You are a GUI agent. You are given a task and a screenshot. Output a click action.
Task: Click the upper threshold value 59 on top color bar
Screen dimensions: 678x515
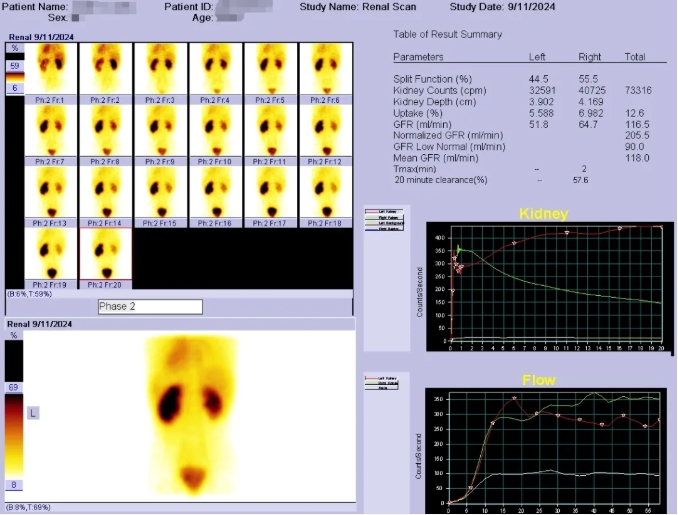pos(15,66)
